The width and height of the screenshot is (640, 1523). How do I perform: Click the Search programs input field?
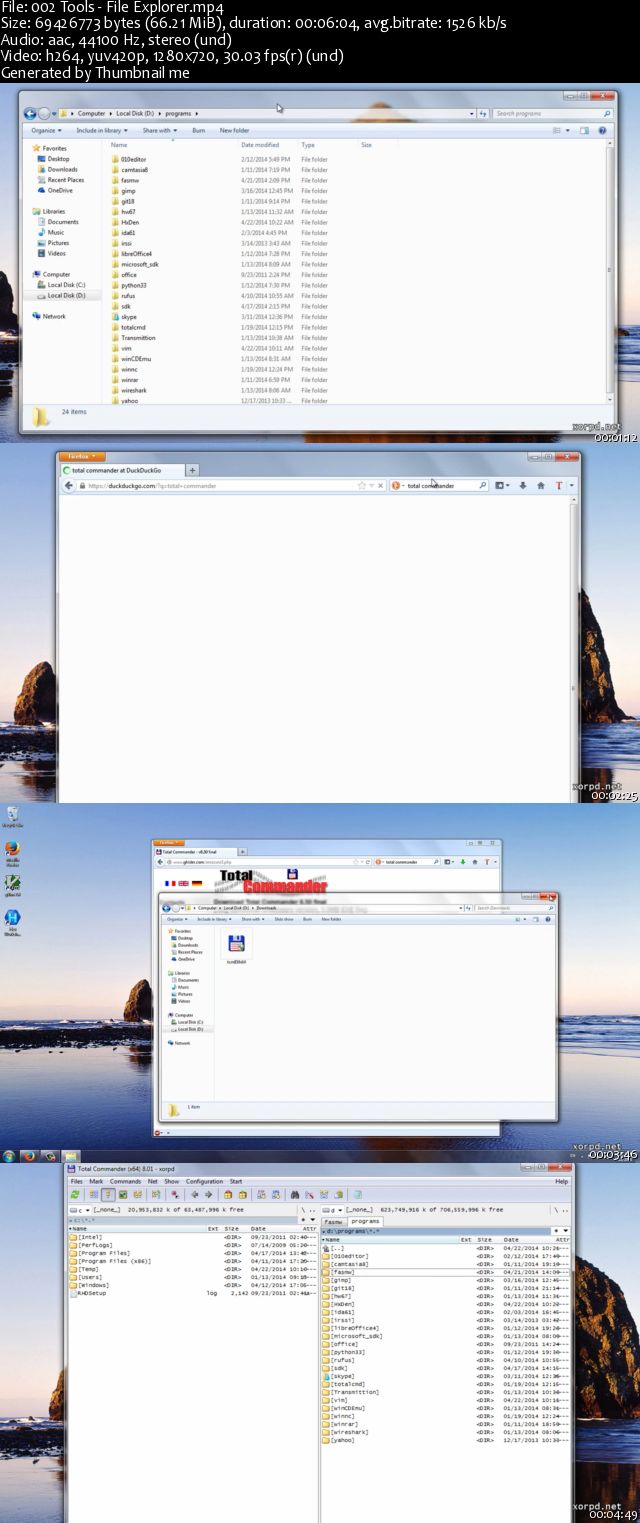[550, 114]
